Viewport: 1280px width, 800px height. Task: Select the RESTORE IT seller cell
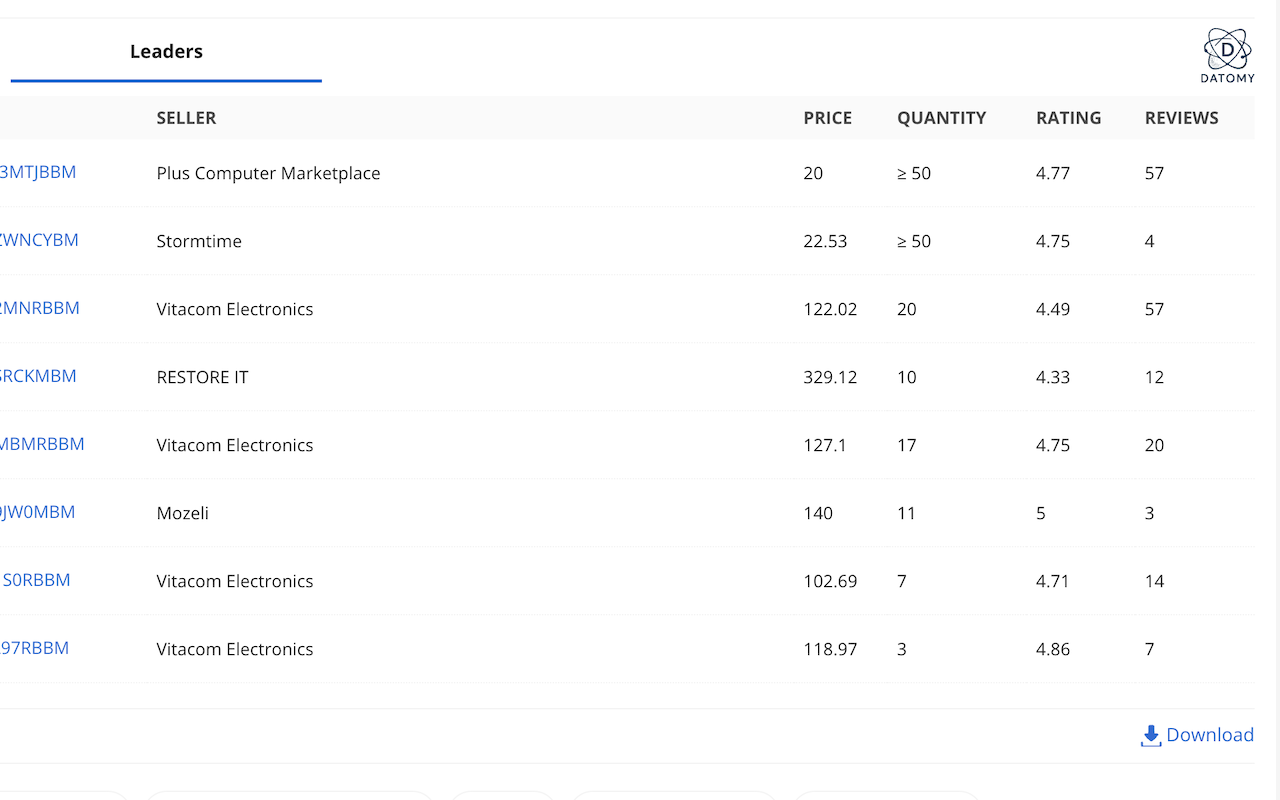coord(202,377)
